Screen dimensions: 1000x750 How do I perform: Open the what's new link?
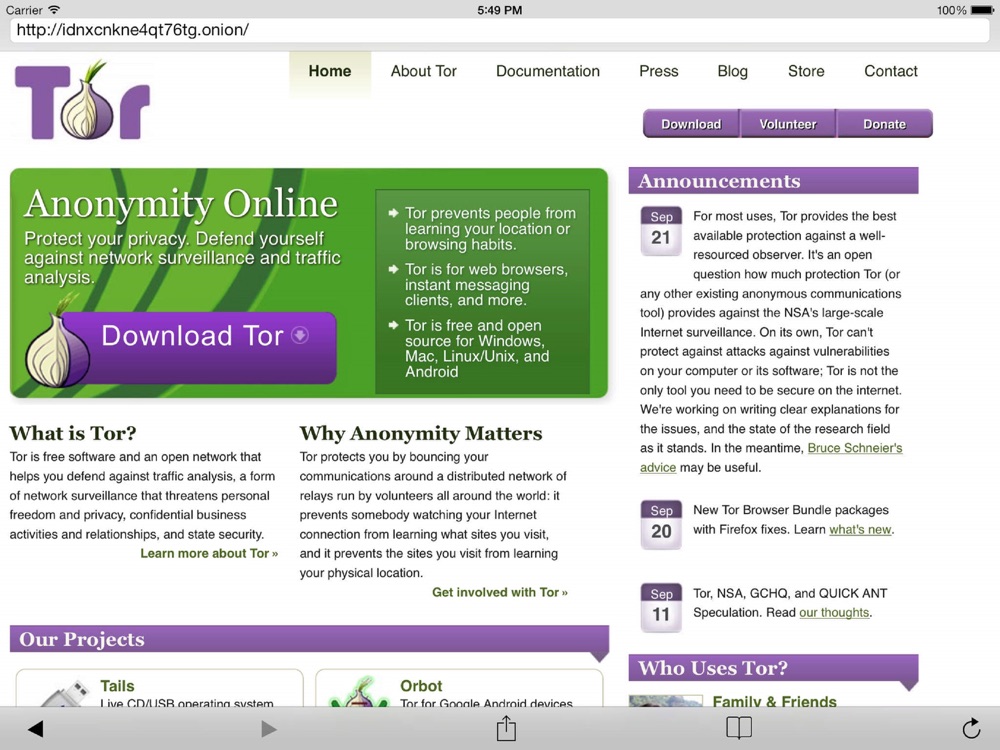[860, 529]
